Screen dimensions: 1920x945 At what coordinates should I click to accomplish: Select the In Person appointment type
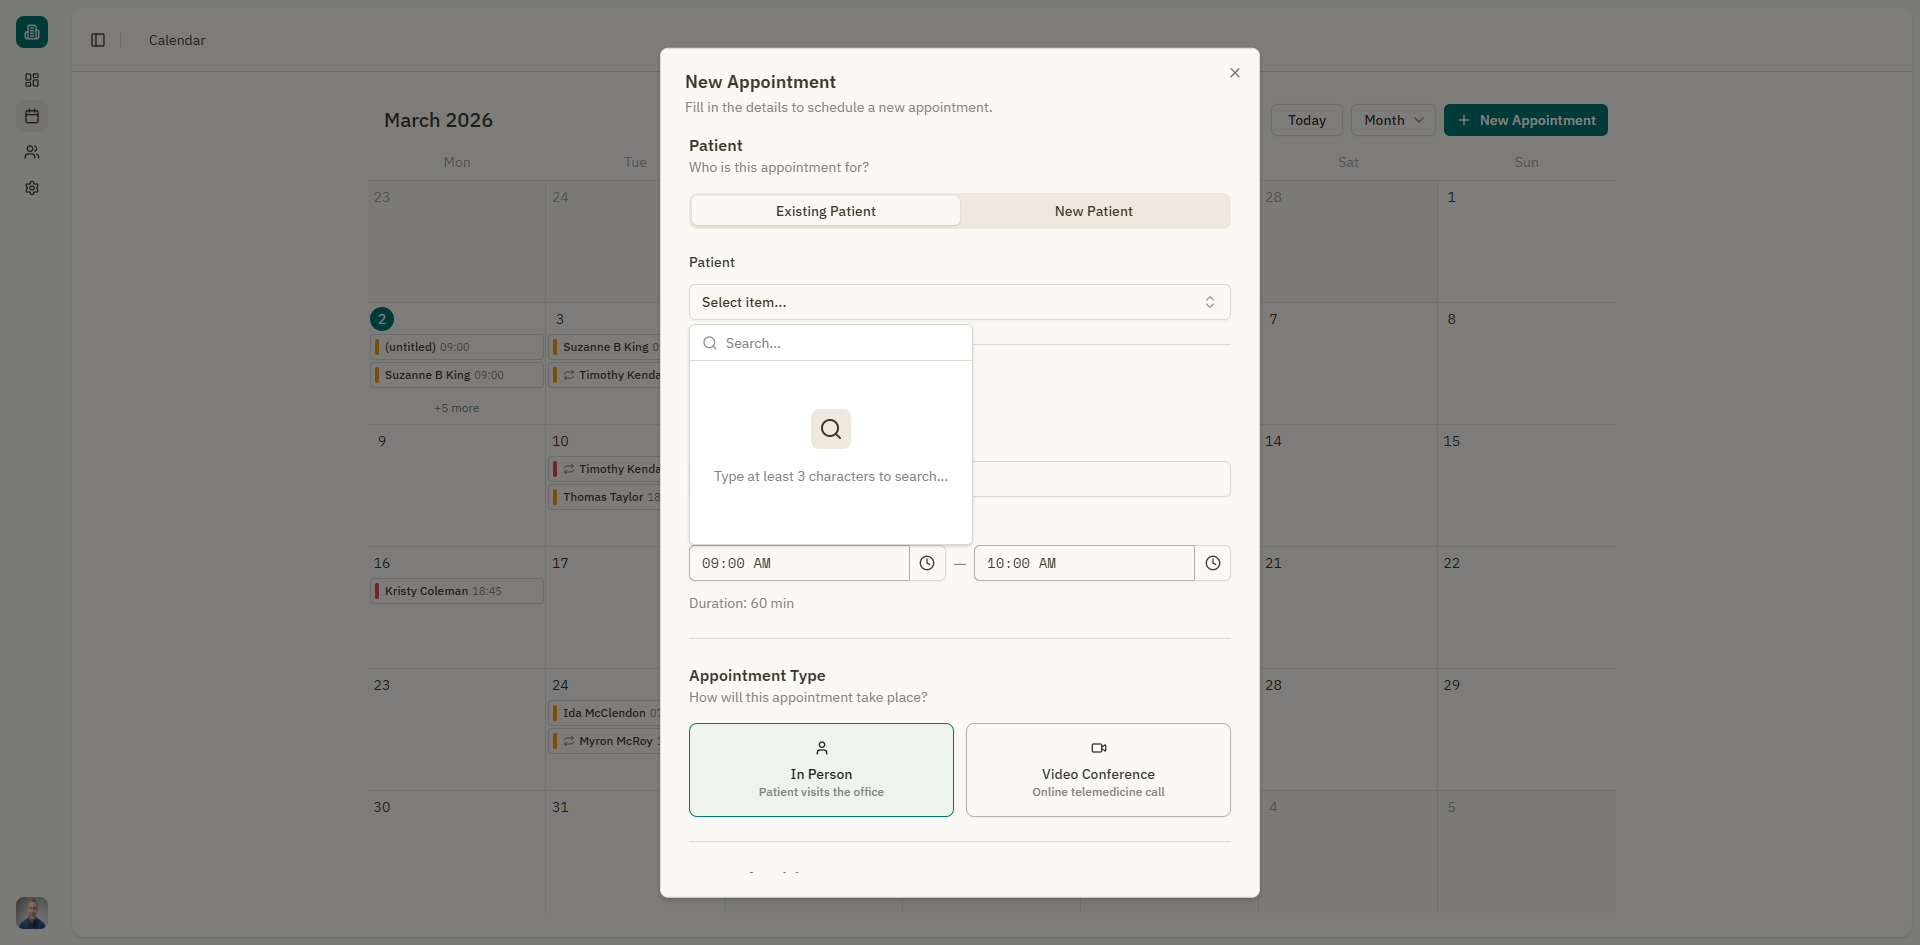point(821,770)
